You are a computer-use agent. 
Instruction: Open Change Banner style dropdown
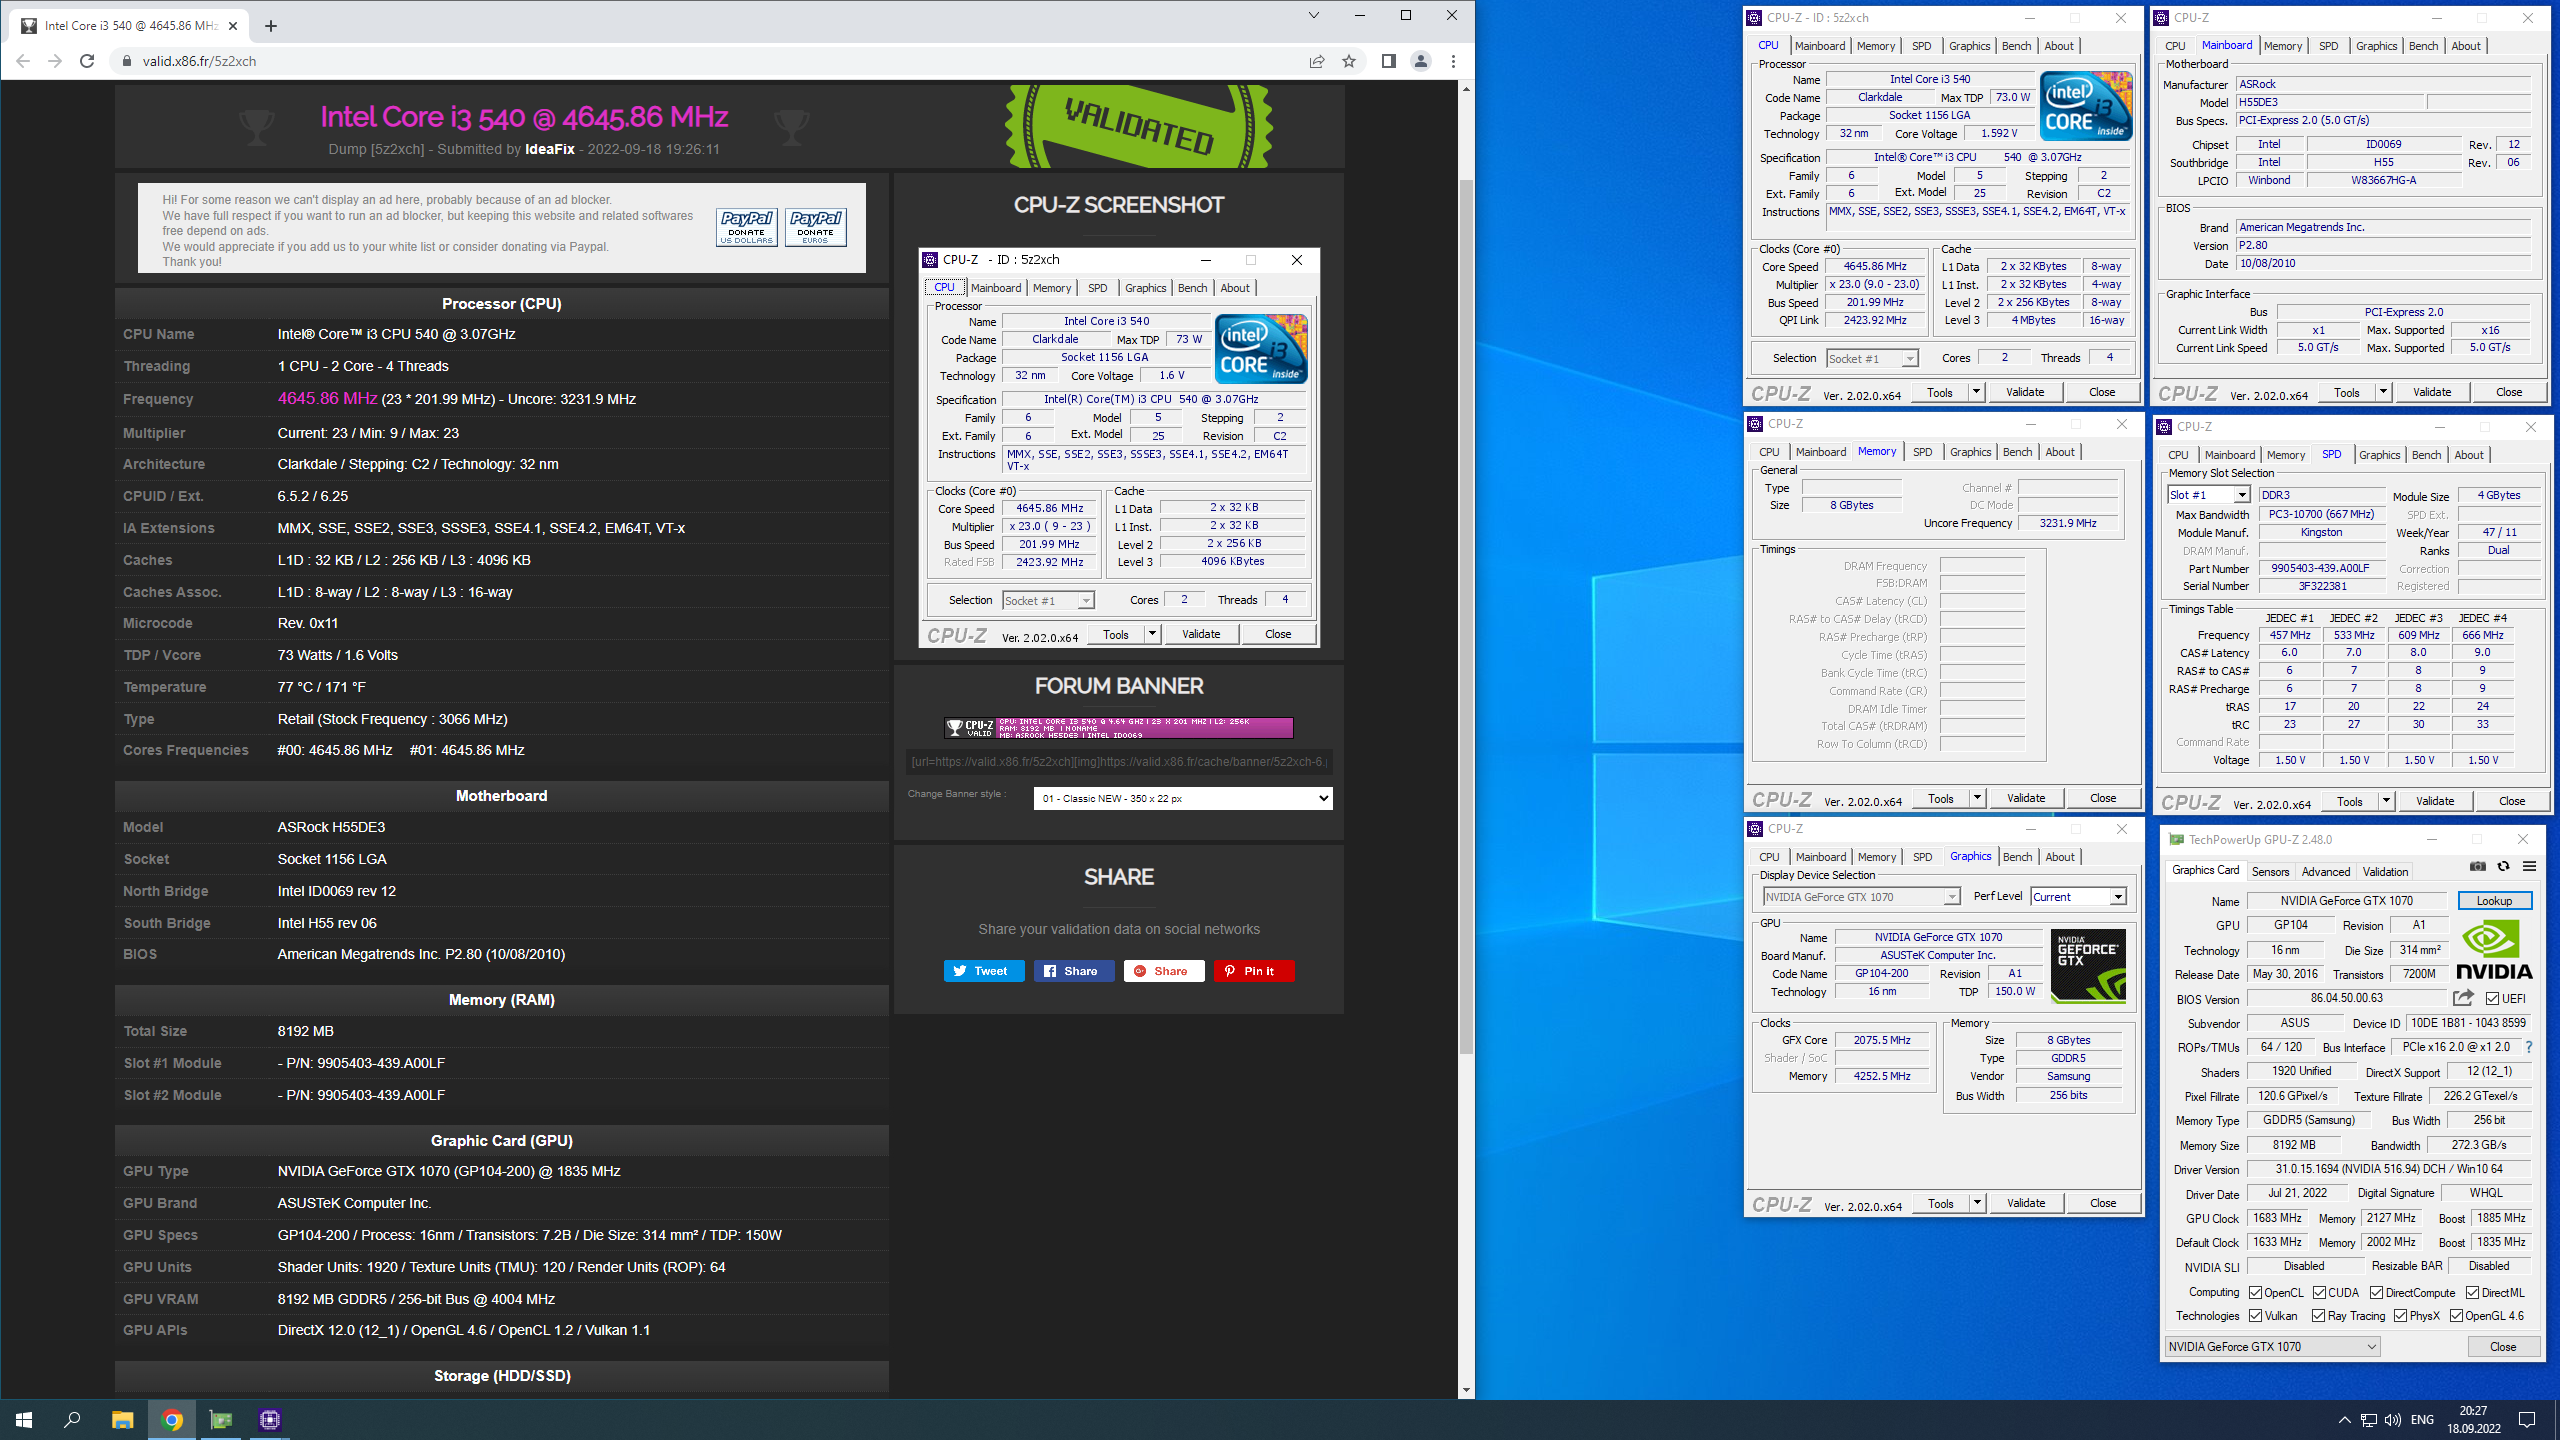coord(1183,798)
